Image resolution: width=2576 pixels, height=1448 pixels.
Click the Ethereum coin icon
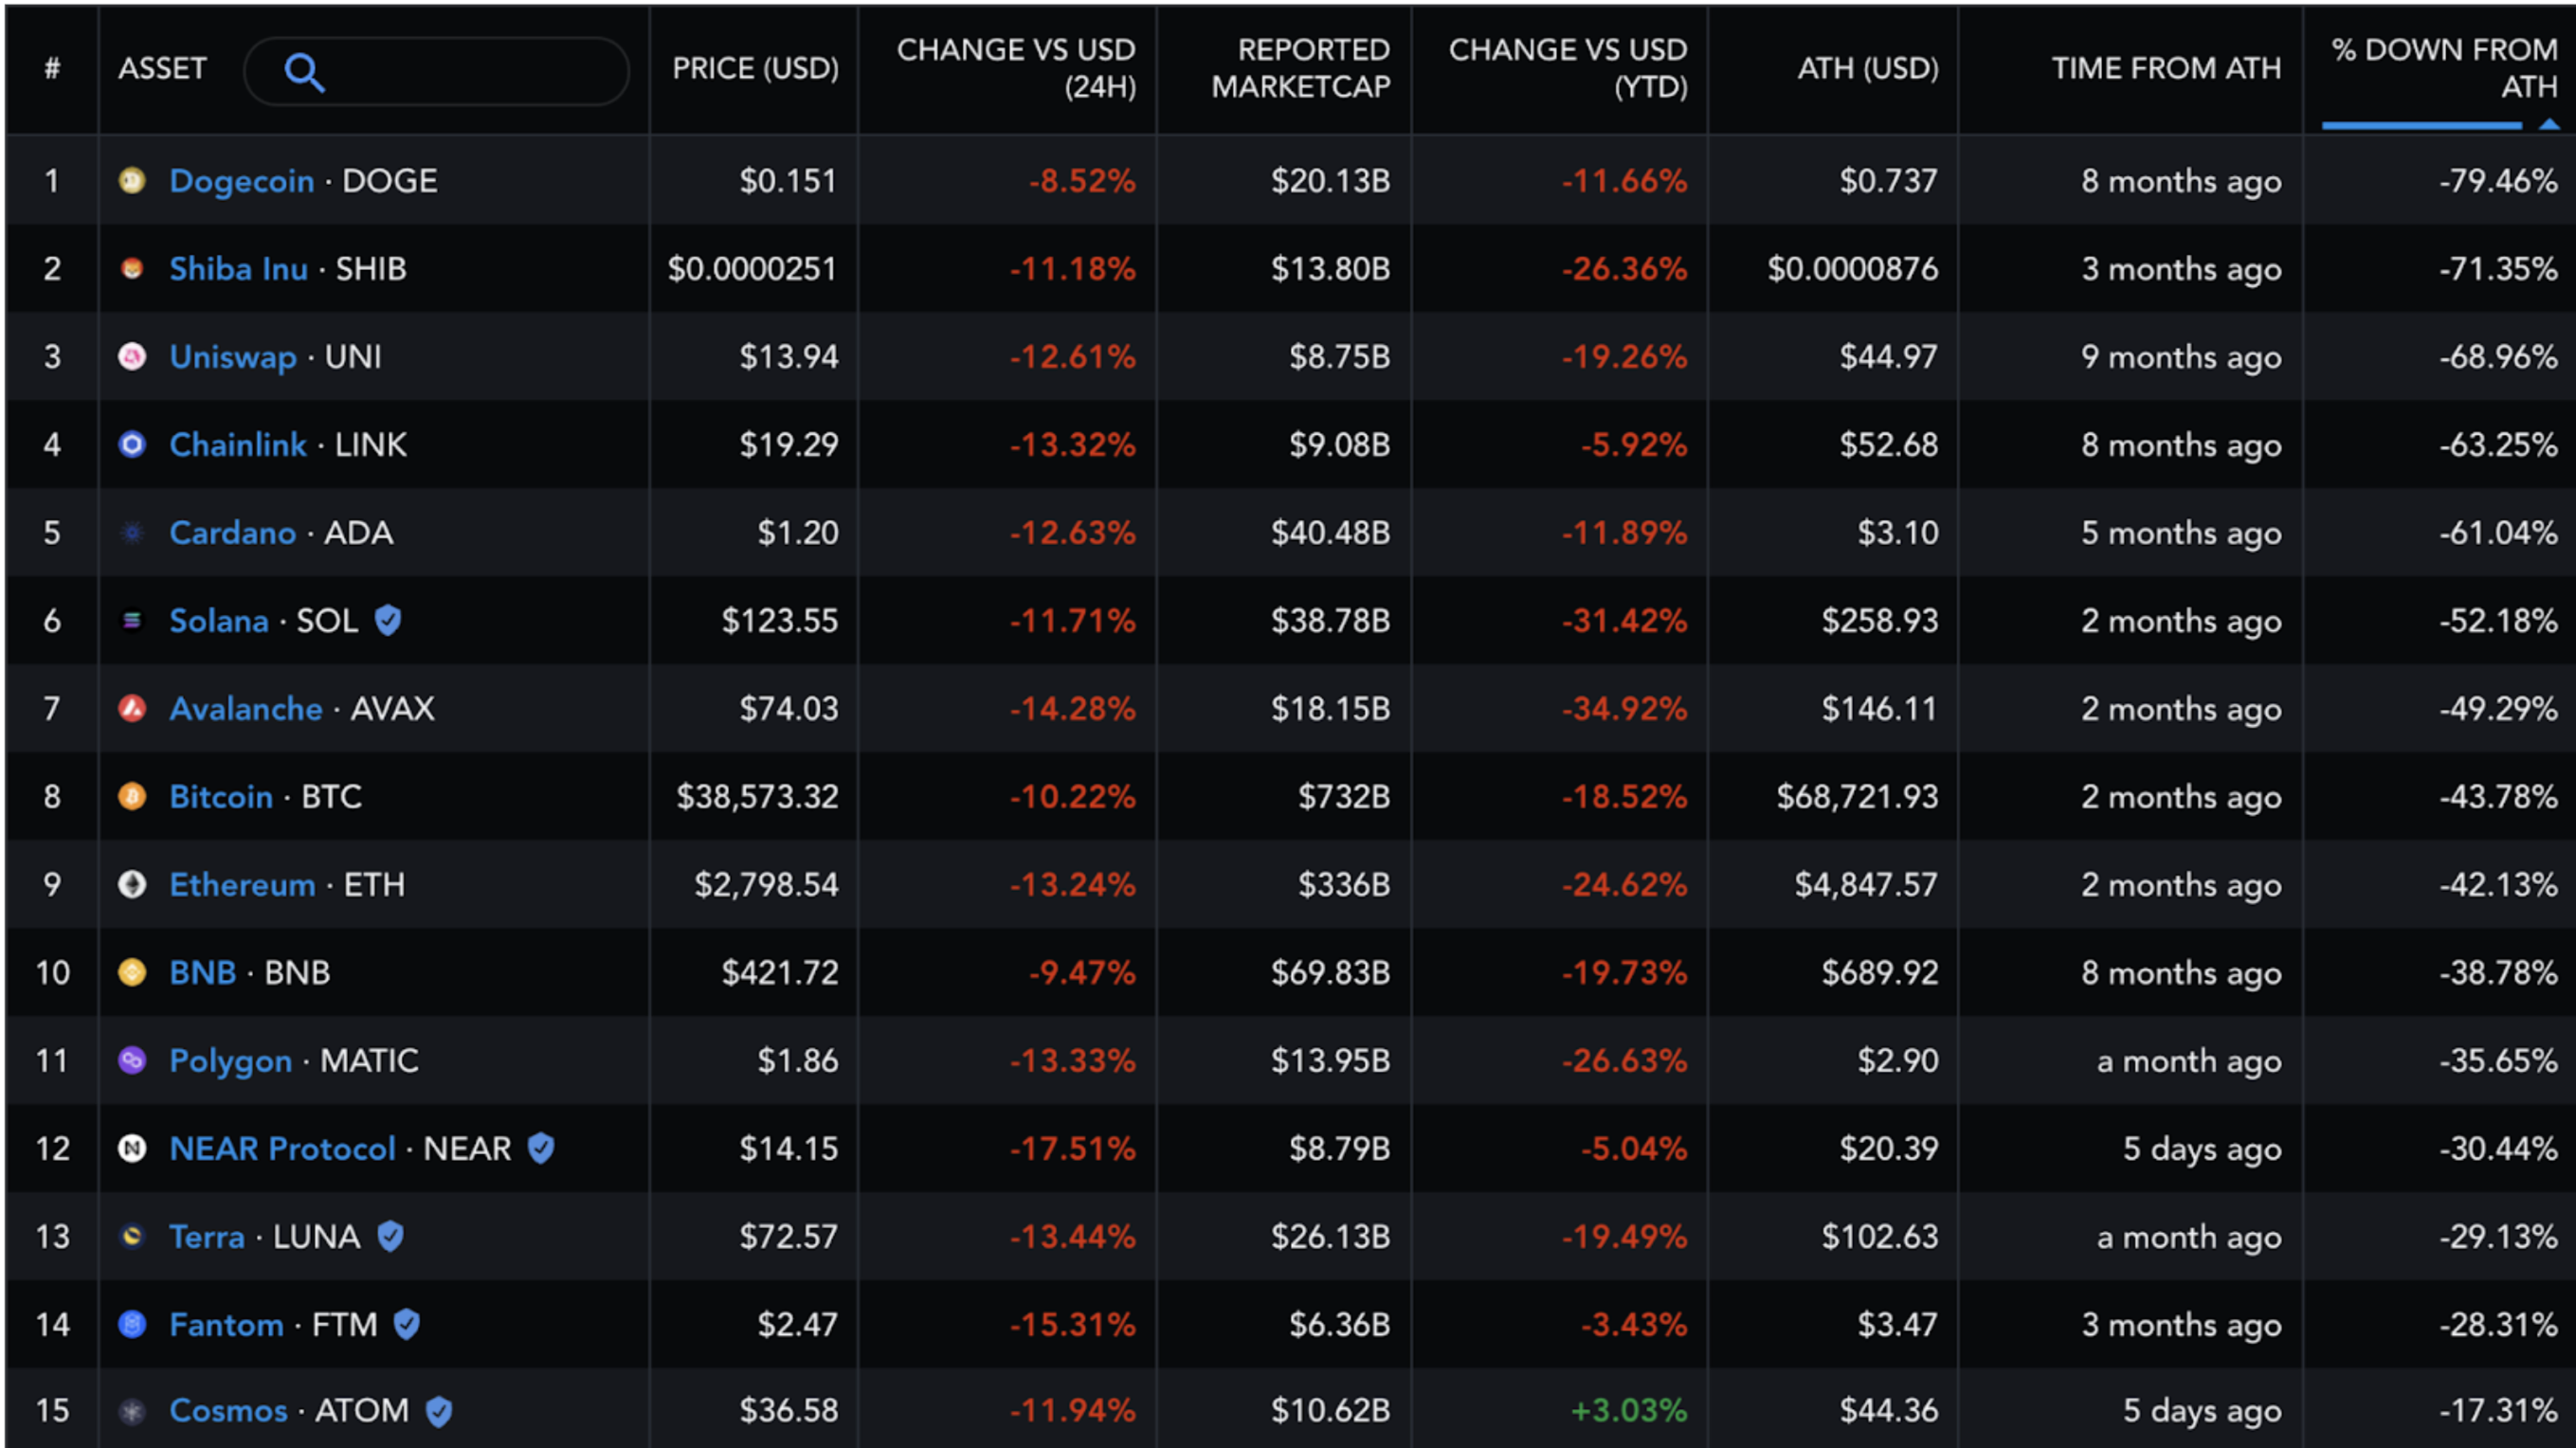pos(132,885)
